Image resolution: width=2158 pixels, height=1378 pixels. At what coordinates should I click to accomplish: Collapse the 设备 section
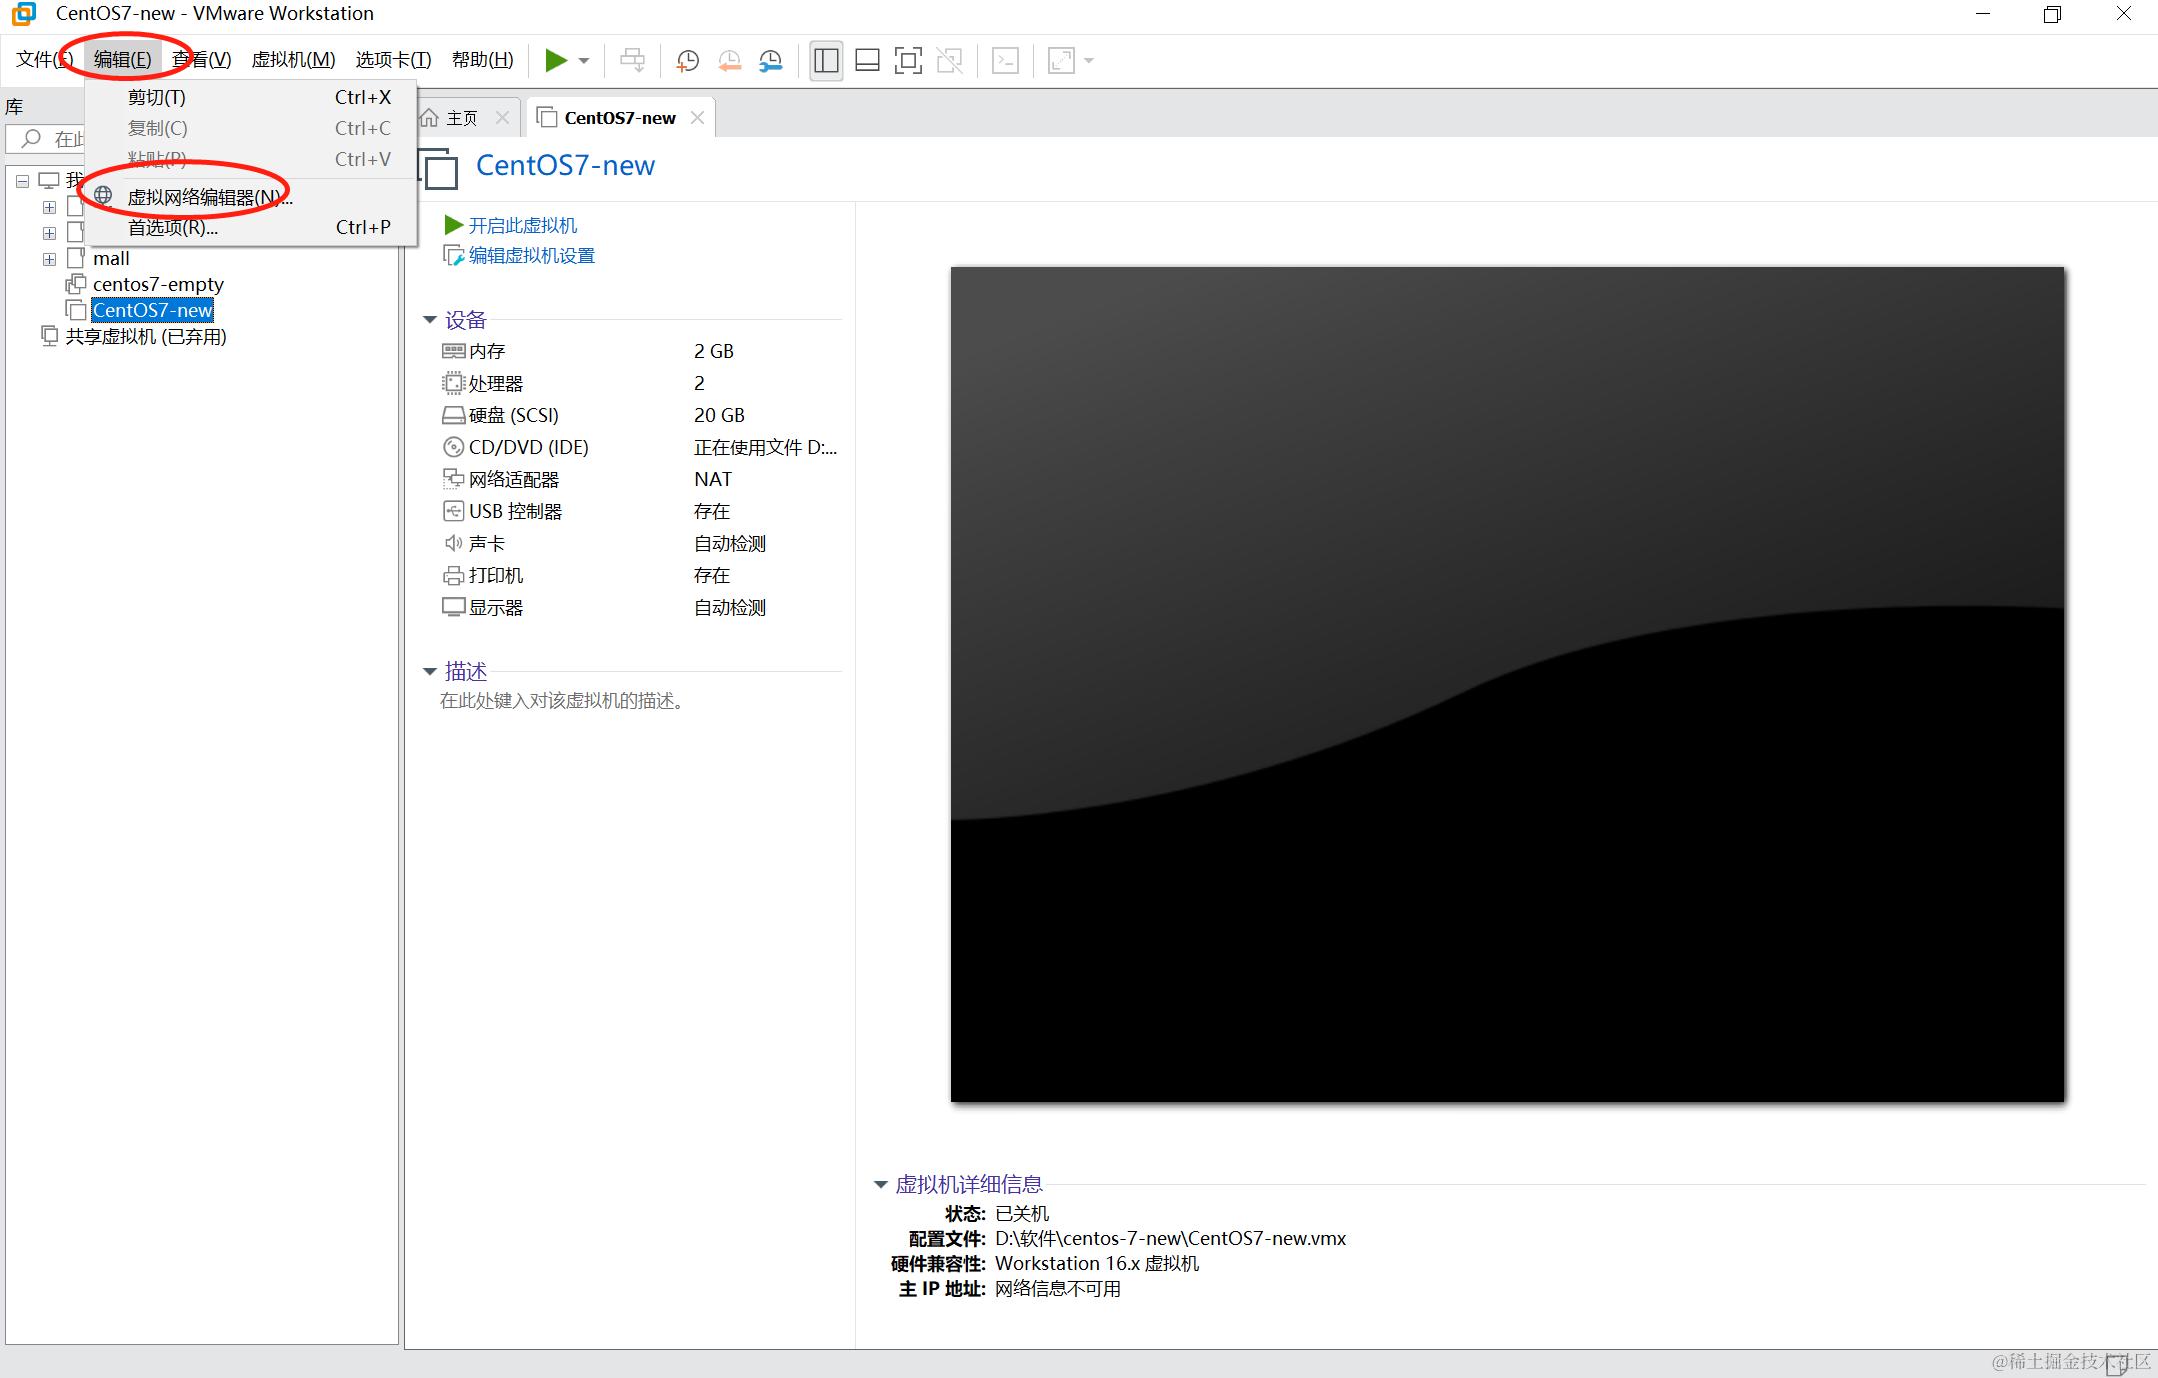click(x=432, y=319)
